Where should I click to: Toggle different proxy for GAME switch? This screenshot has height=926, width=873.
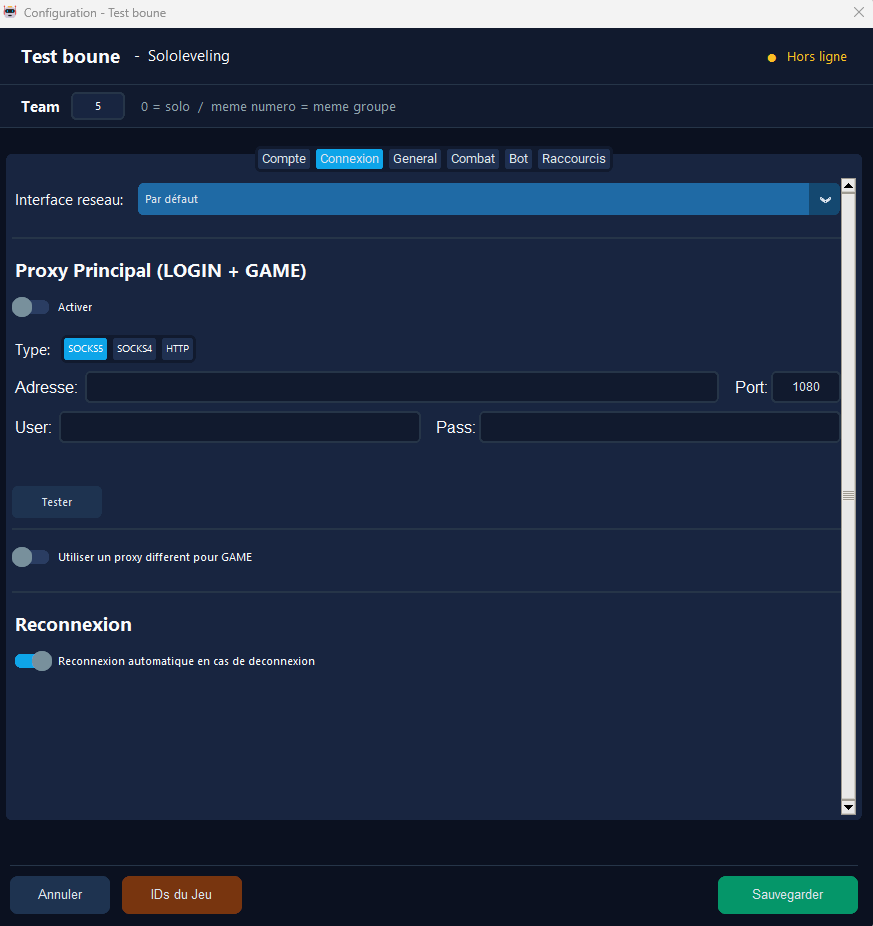[x=30, y=557]
